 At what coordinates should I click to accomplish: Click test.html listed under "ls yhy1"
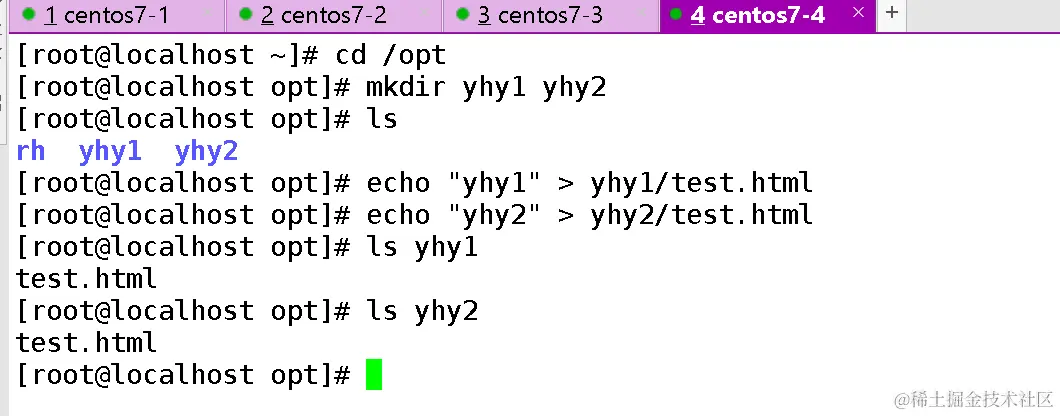(86, 279)
